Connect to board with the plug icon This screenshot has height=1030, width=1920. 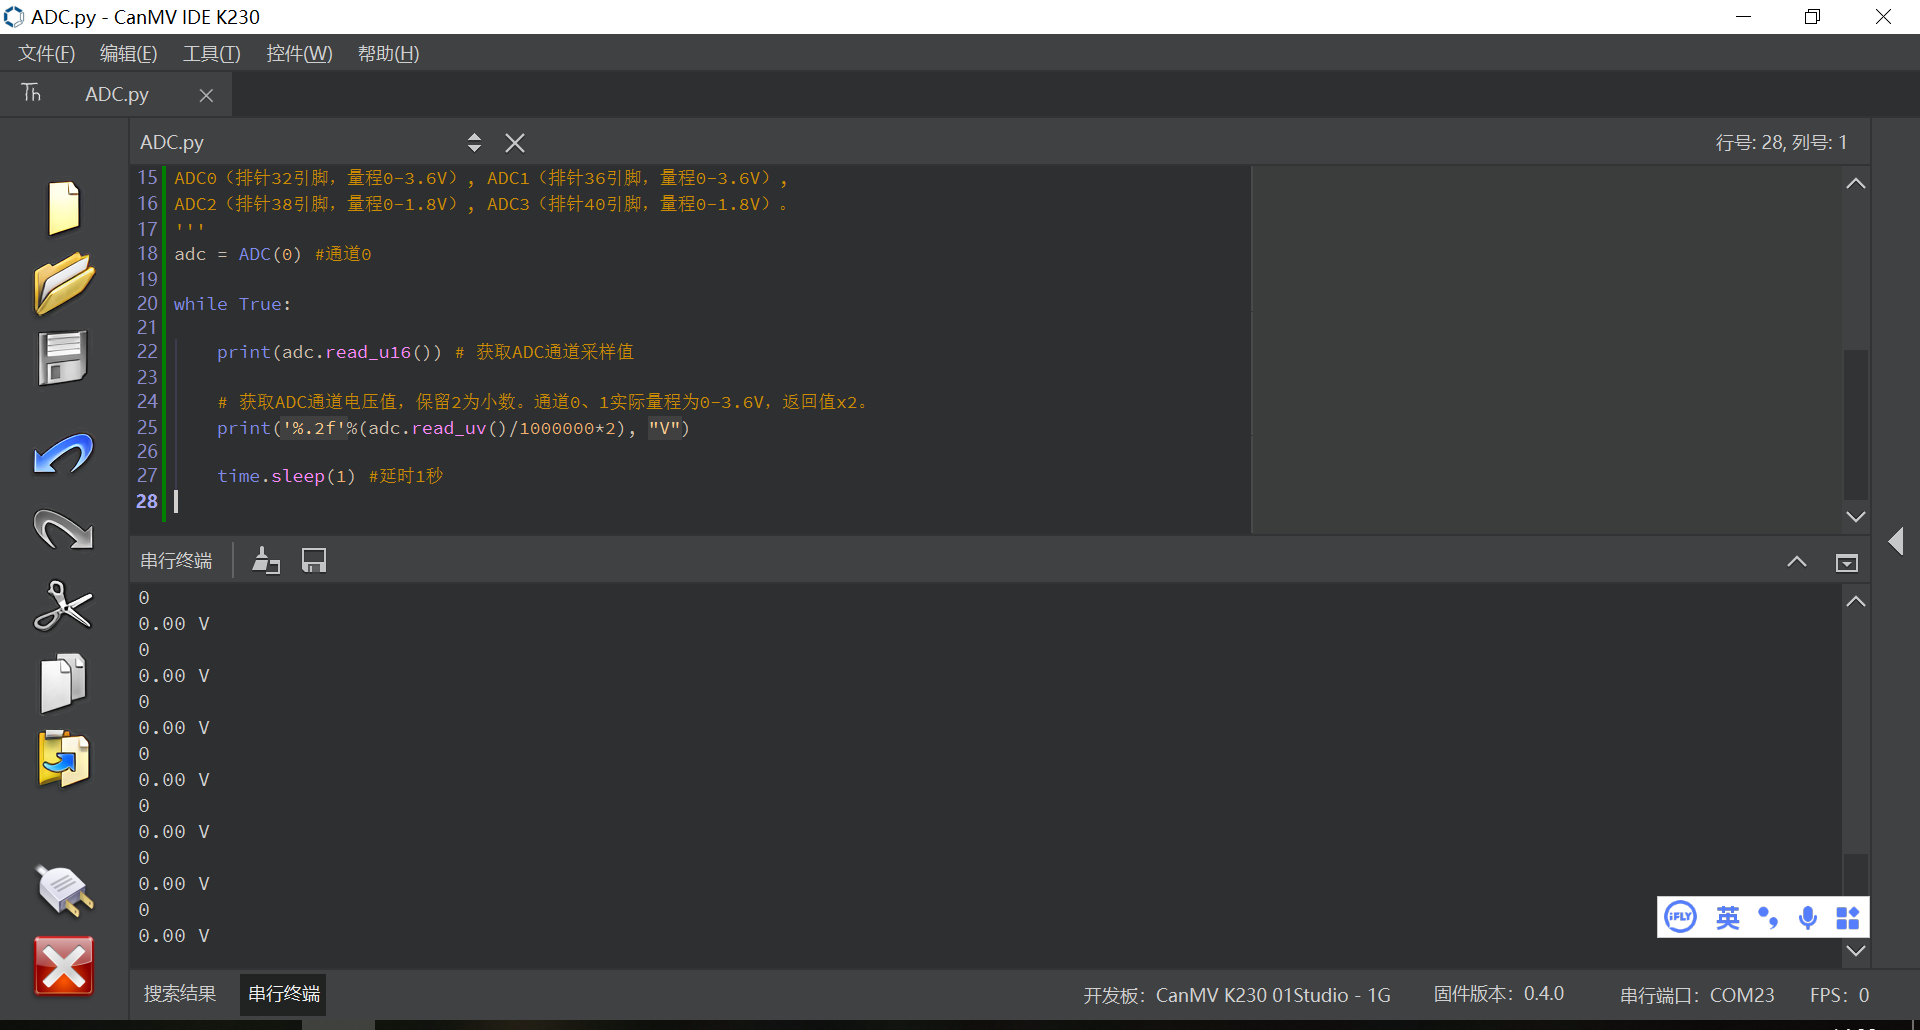pyautogui.click(x=64, y=890)
